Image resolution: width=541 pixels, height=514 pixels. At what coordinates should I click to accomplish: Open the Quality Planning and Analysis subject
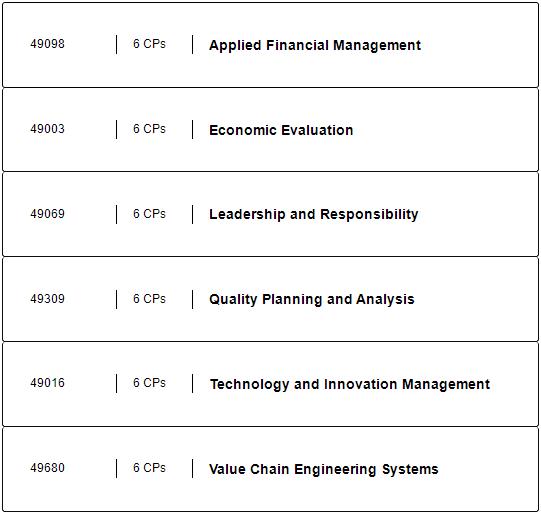(312, 299)
